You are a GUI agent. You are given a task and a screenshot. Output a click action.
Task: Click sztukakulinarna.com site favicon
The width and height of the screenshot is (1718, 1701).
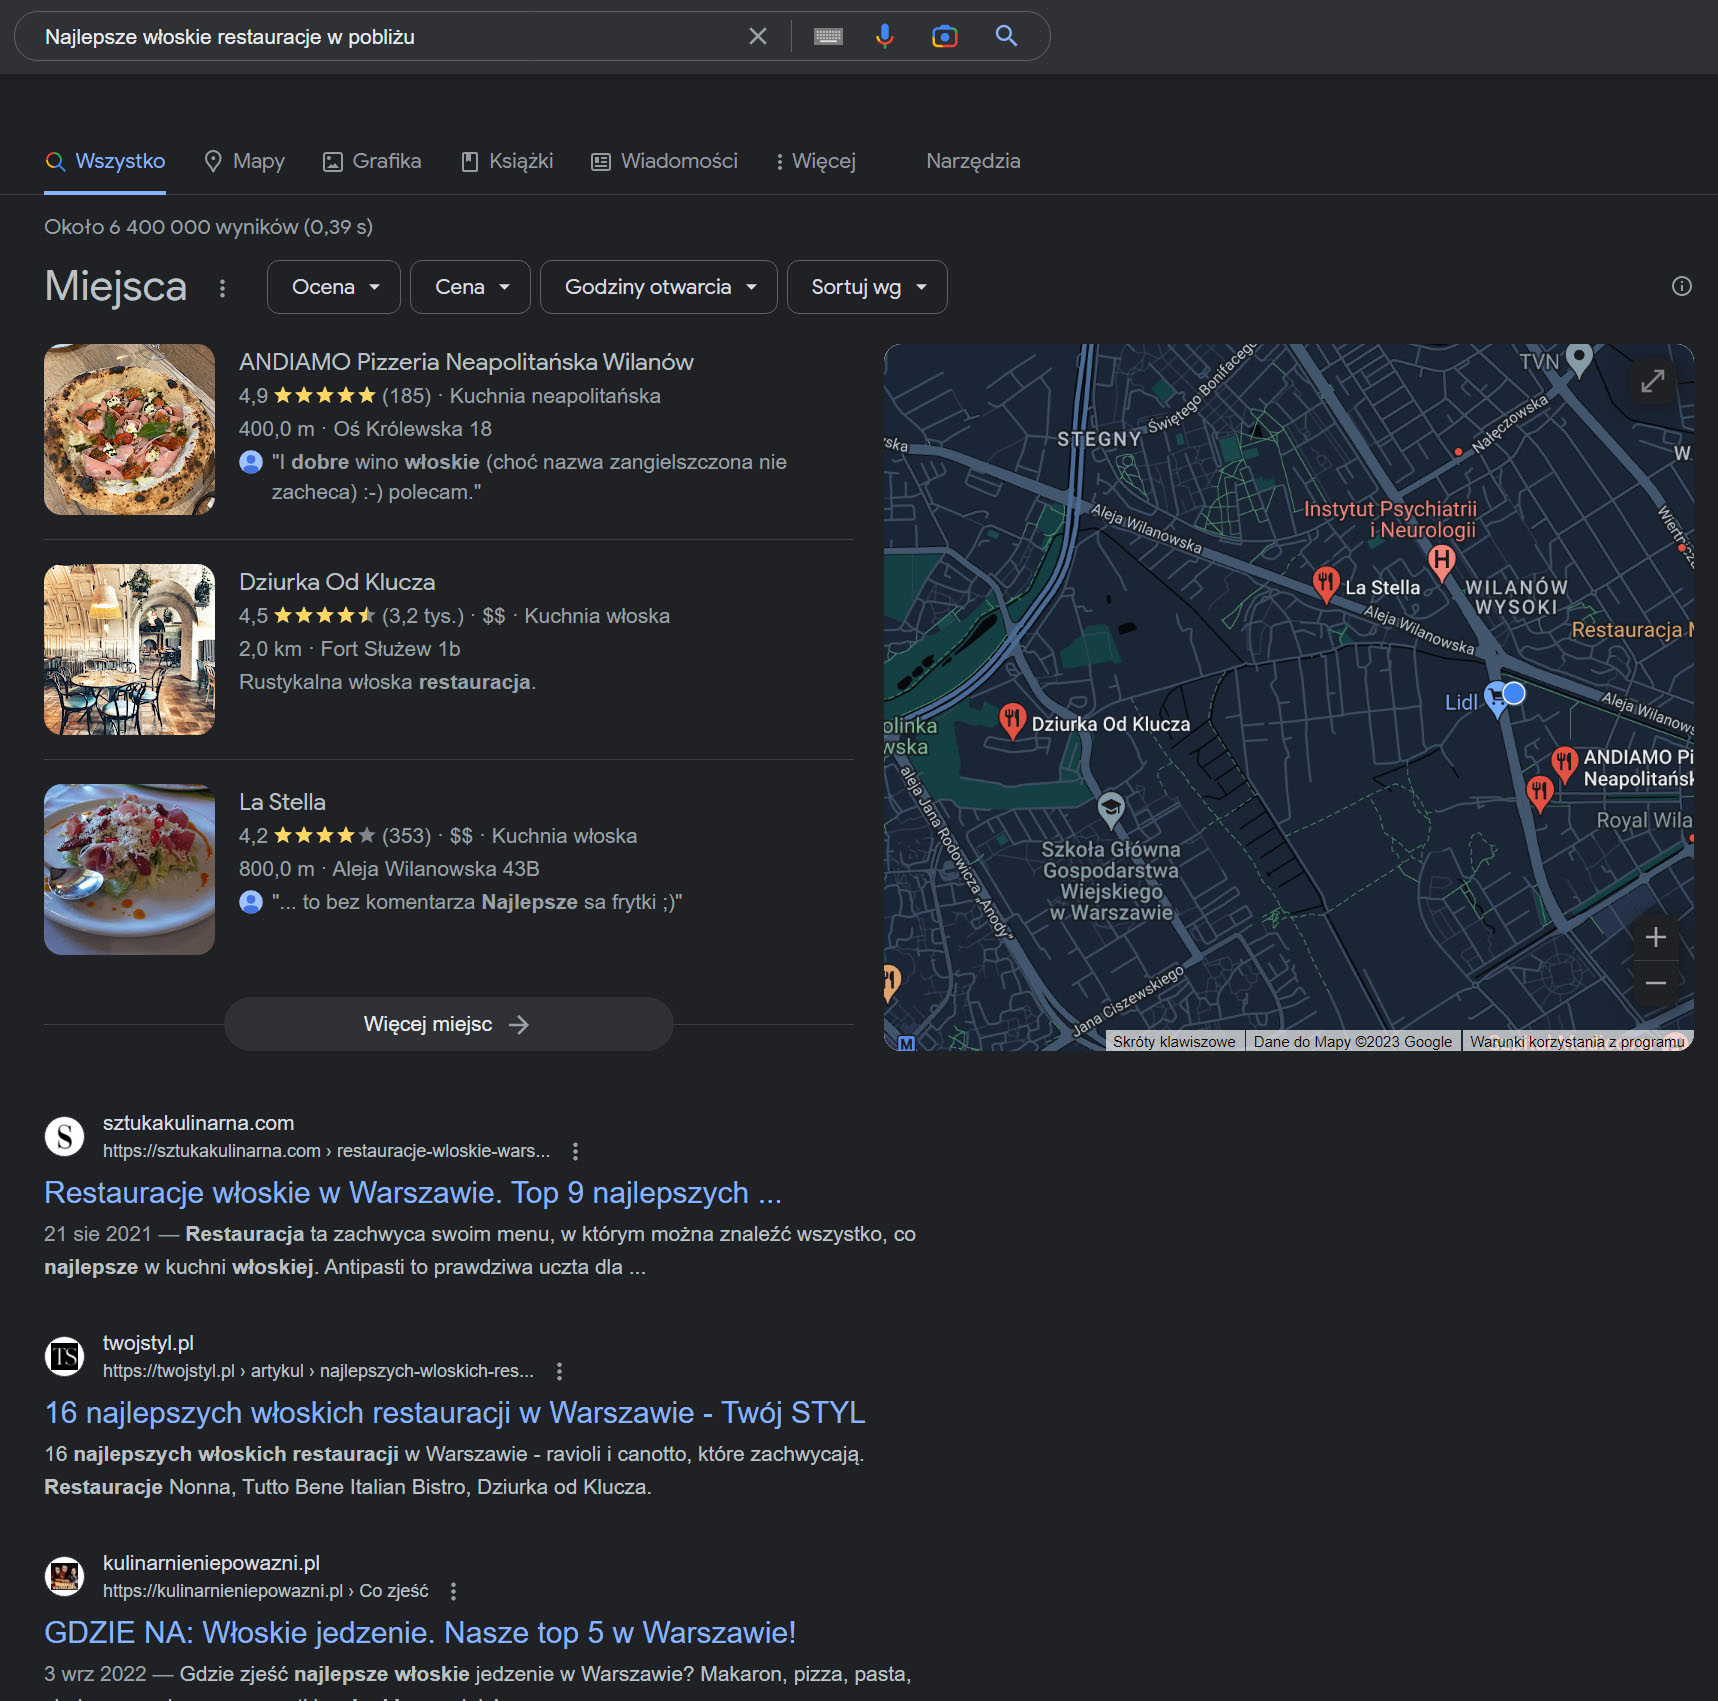[65, 1136]
